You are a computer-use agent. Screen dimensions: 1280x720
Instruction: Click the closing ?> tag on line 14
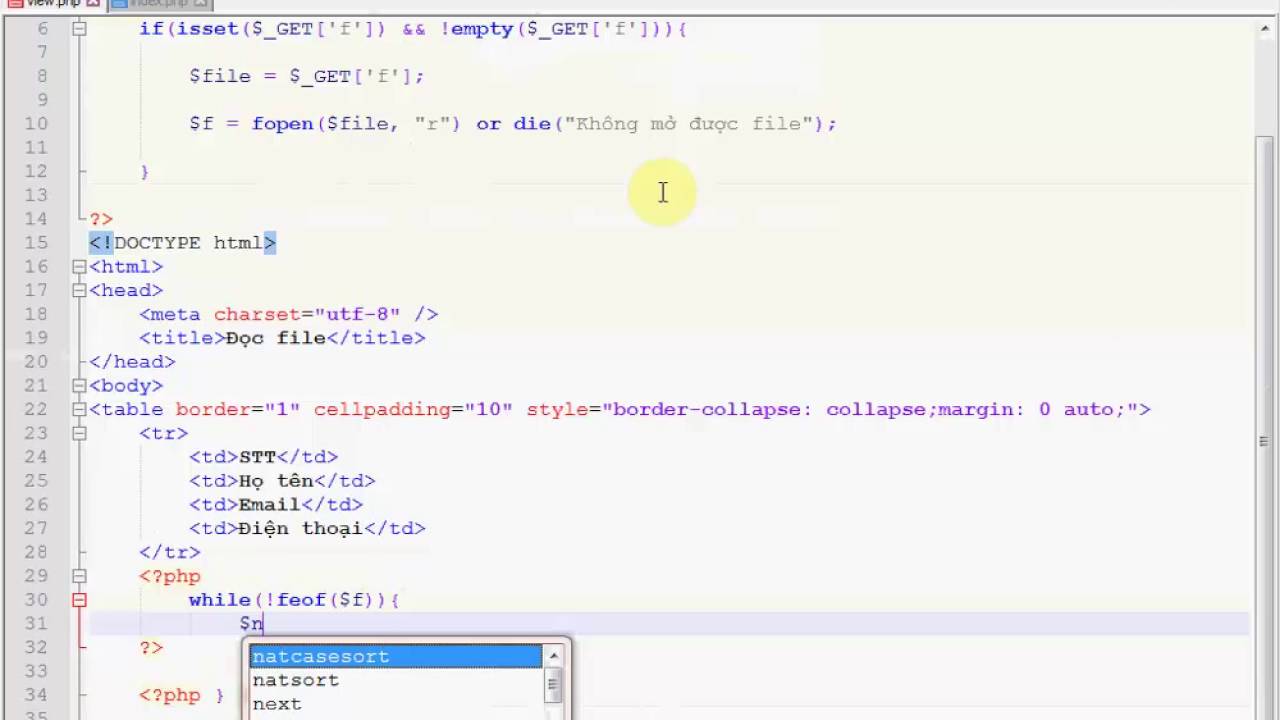tap(101, 219)
